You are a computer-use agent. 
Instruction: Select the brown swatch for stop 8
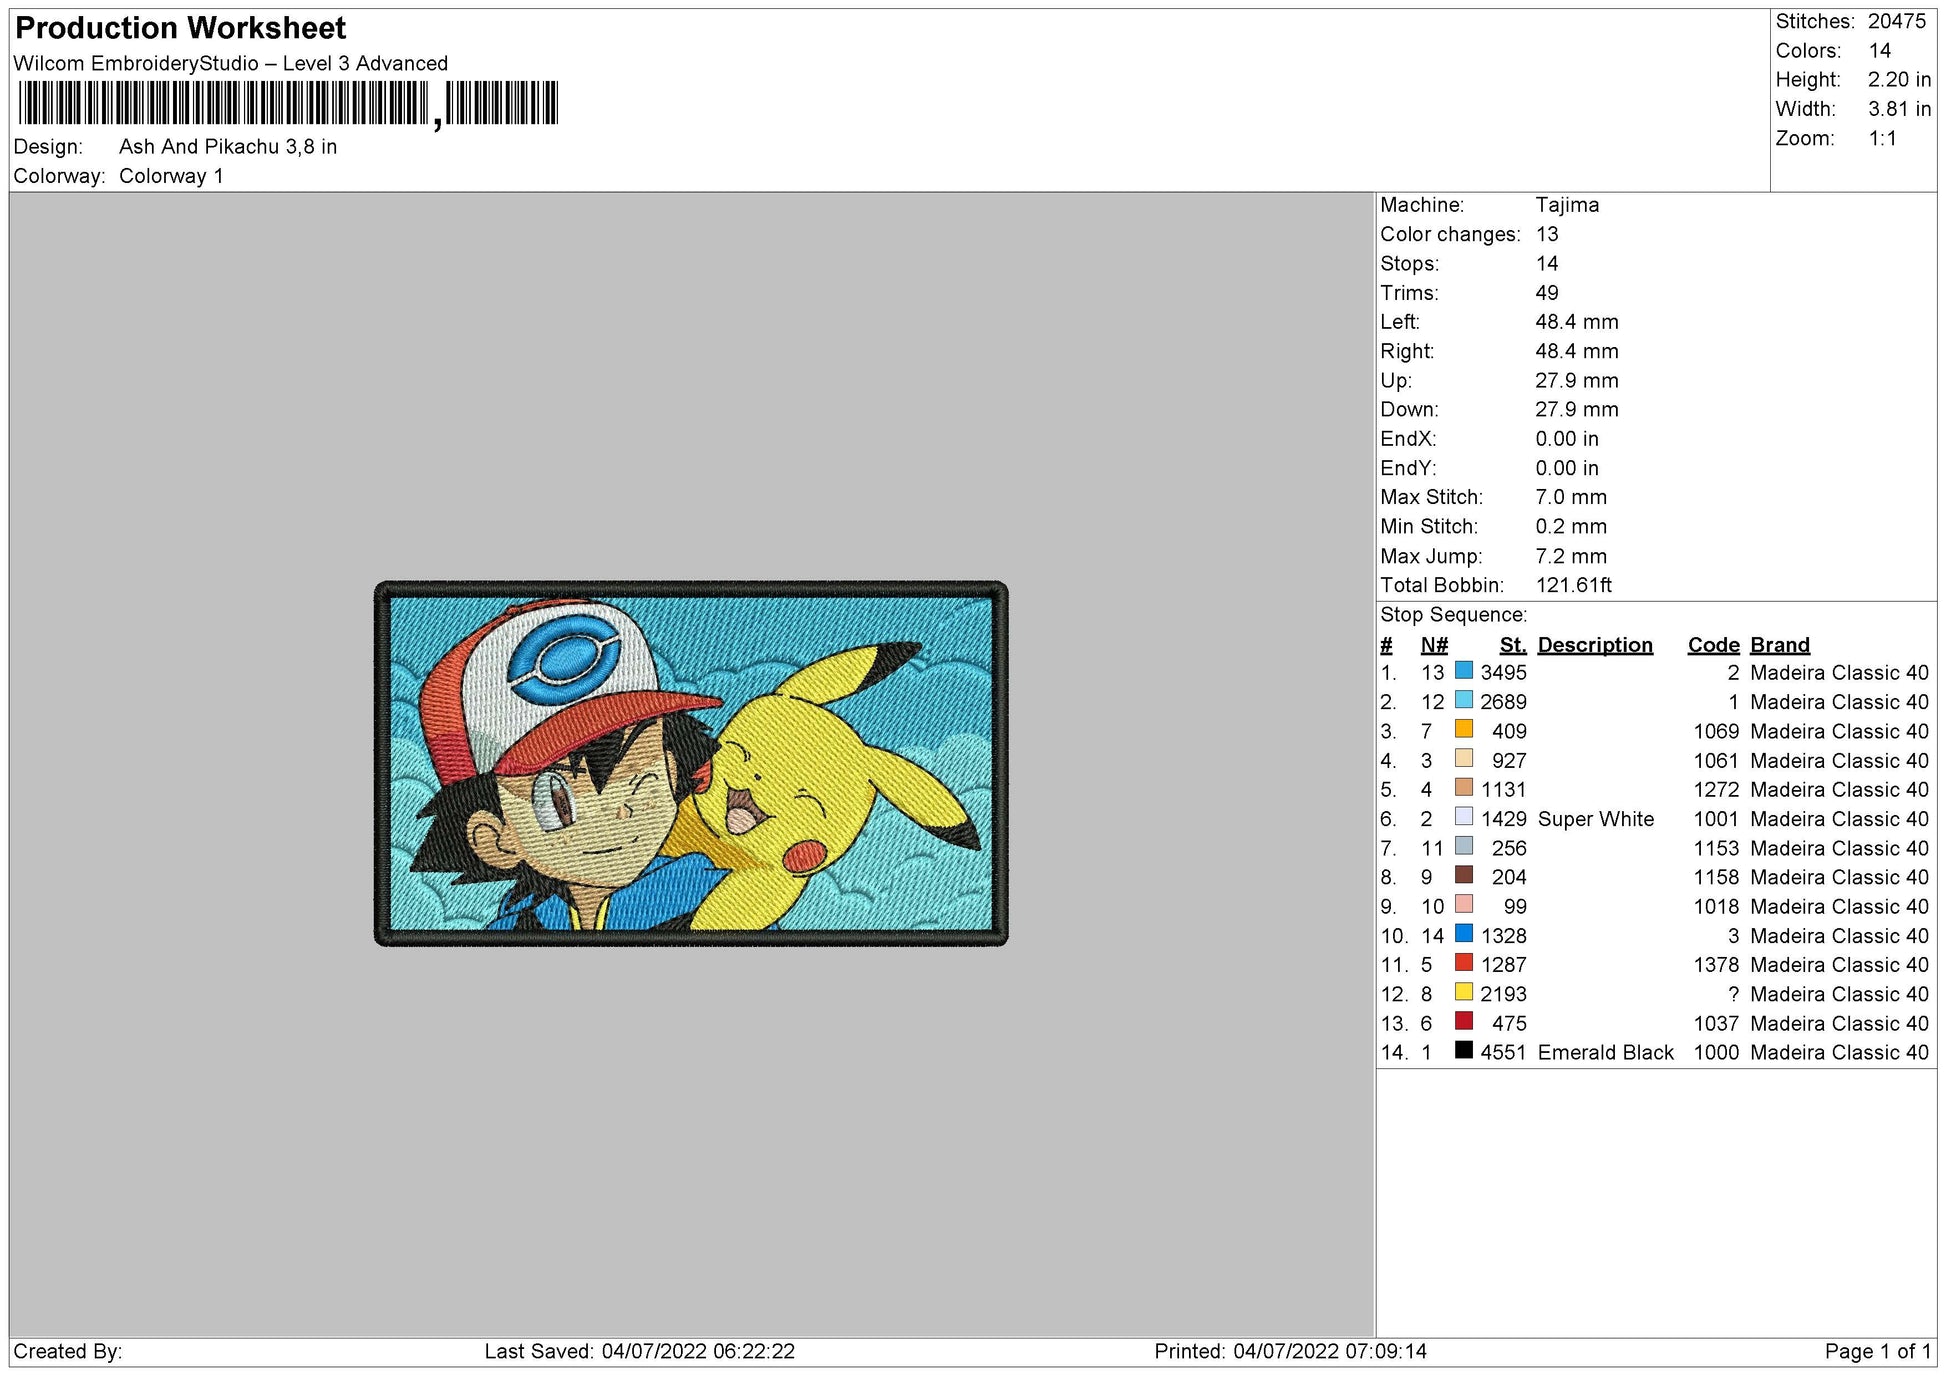[1463, 875]
